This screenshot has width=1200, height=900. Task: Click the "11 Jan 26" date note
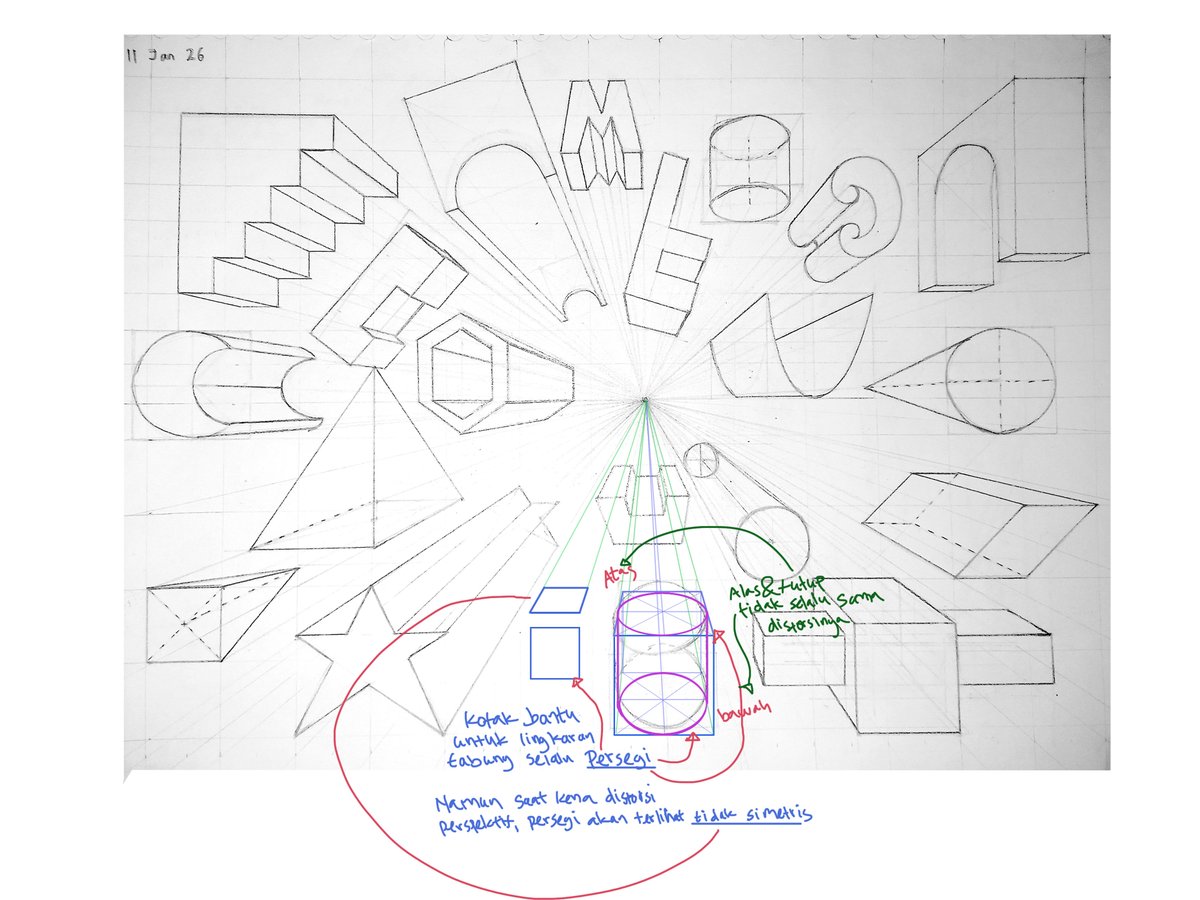pos(167,57)
